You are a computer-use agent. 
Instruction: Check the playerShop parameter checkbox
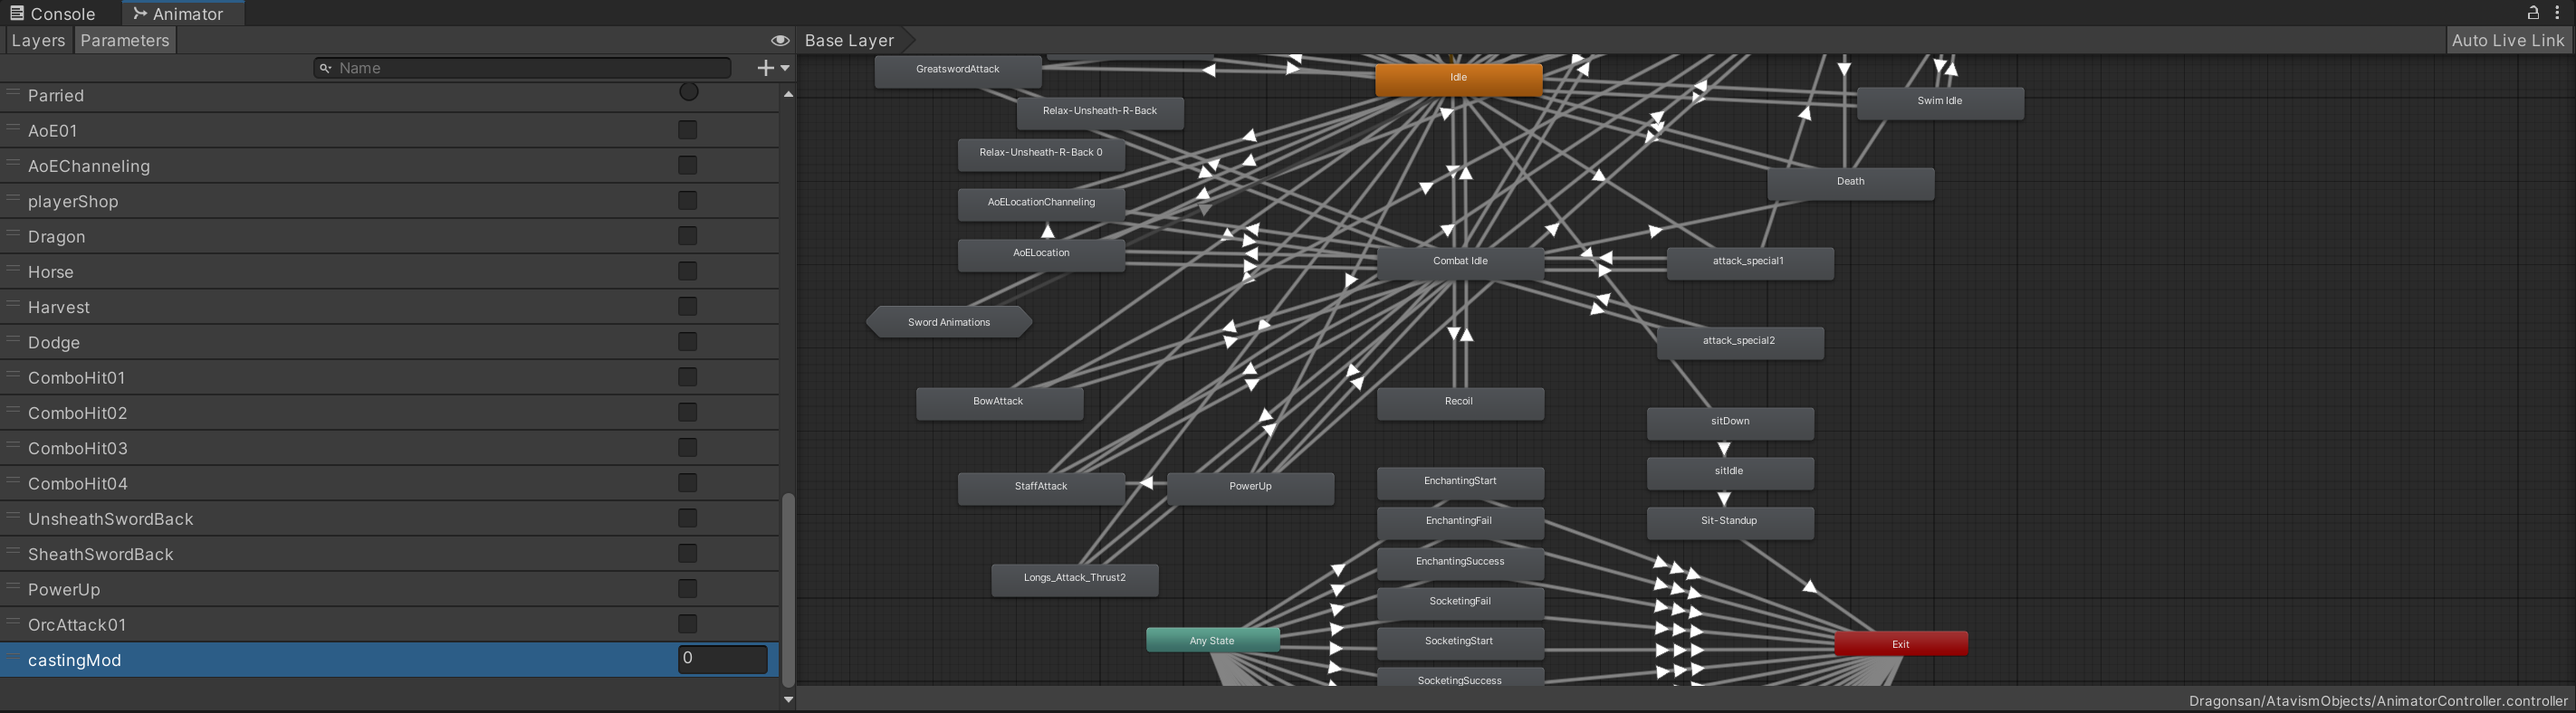click(687, 201)
